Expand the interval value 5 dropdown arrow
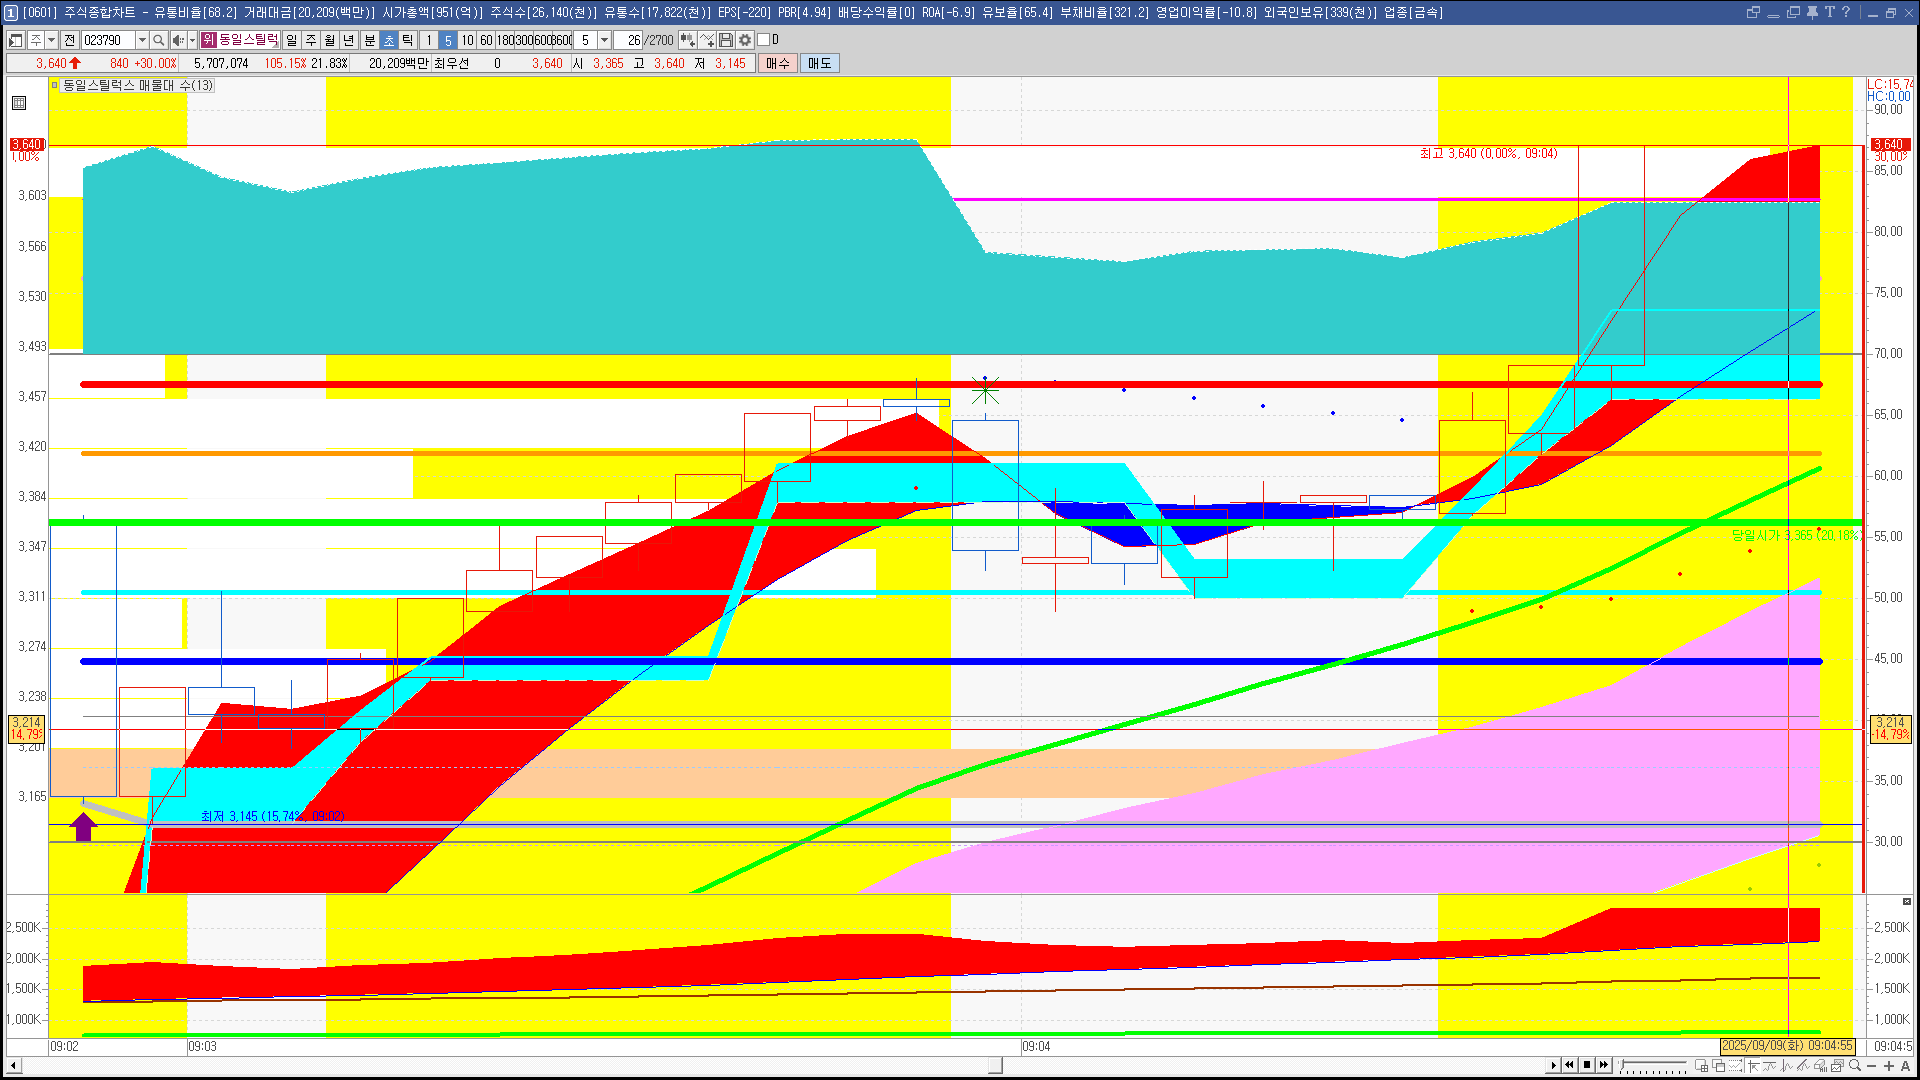Viewport: 1920px width, 1080px height. tap(604, 40)
